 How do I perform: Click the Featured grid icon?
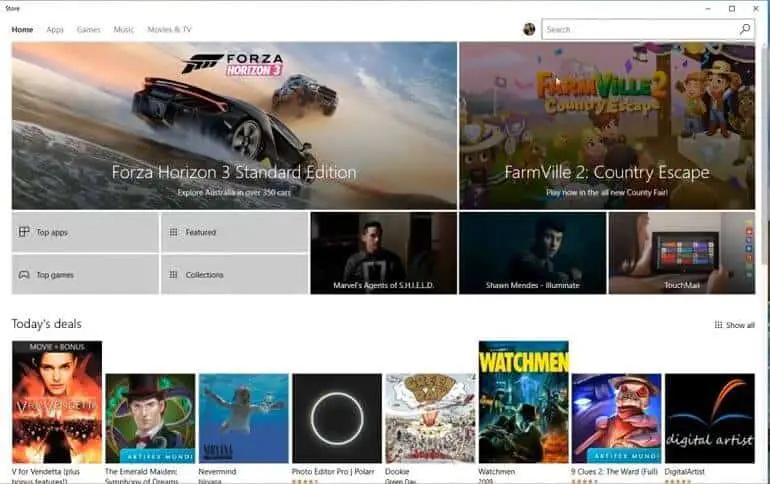[x=173, y=232]
